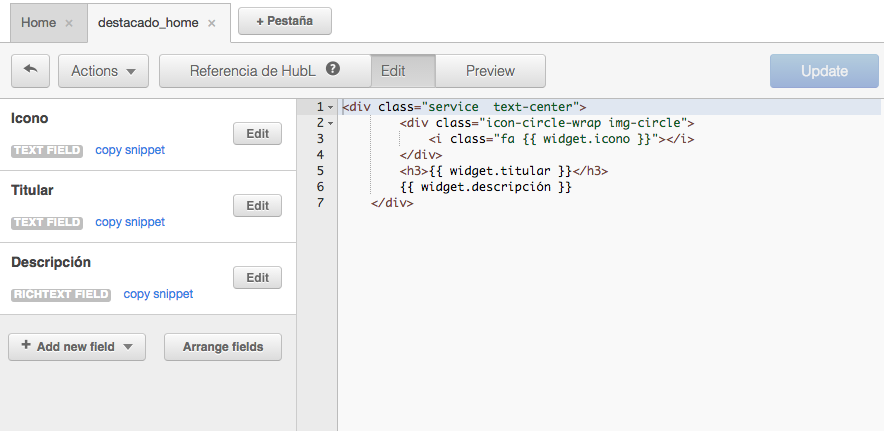Switch to Edit mode
Image resolution: width=884 pixels, height=431 pixels.
pos(403,71)
